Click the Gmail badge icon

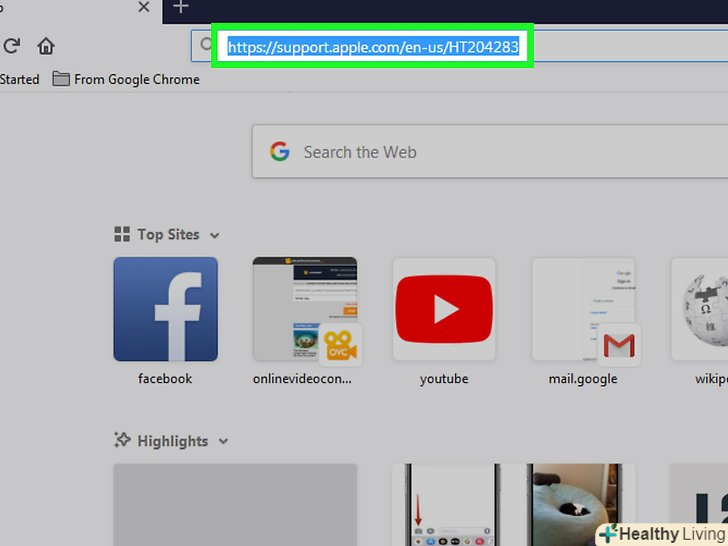click(619, 345)
